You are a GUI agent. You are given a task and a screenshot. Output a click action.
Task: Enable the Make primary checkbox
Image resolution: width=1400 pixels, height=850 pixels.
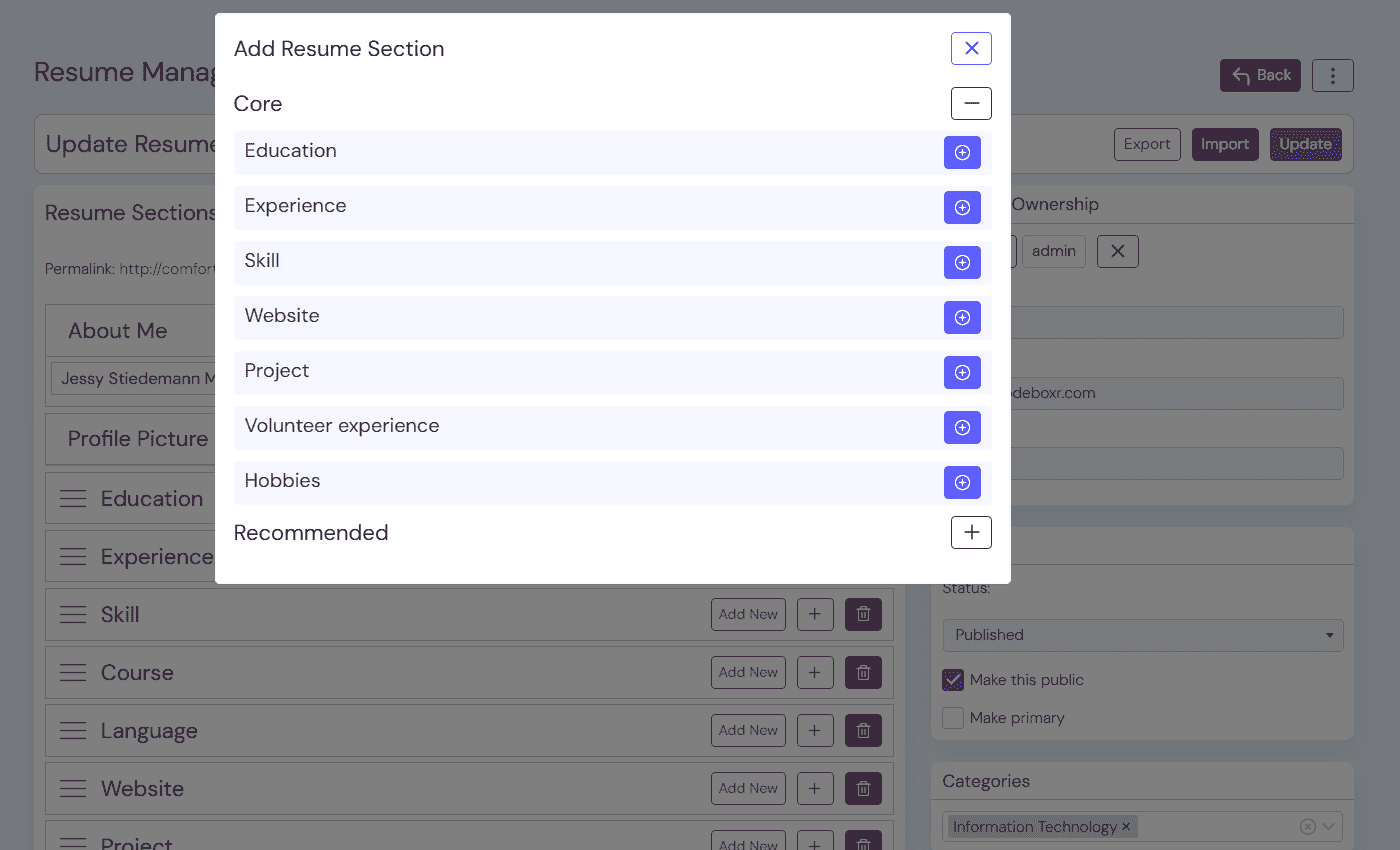click(x=953, y=718)
